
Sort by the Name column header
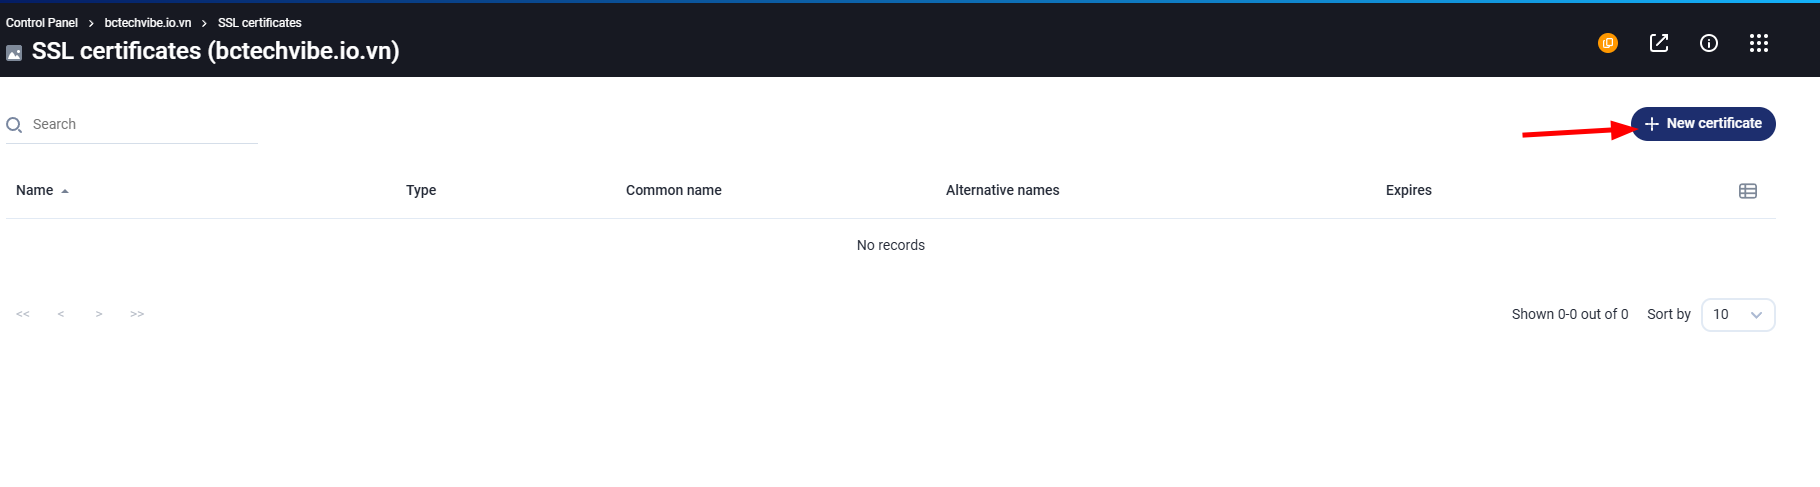(x=42, y=190)
